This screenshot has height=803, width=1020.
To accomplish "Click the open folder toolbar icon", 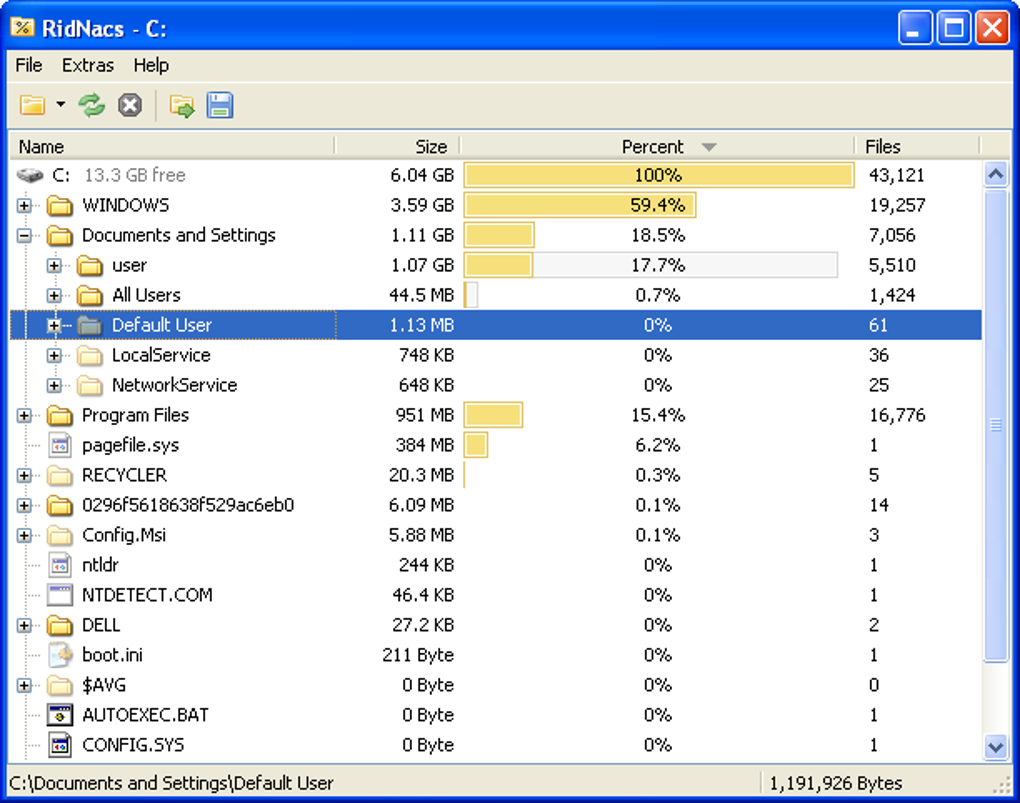I will pos(33,105).
